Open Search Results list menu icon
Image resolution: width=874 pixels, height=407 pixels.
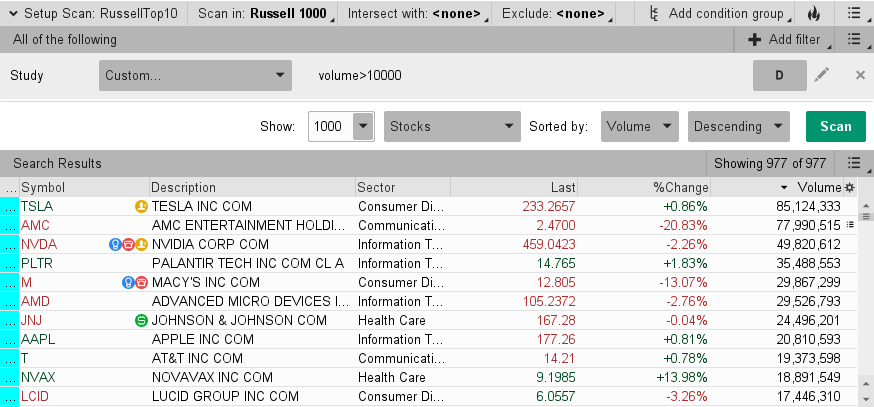854,163
